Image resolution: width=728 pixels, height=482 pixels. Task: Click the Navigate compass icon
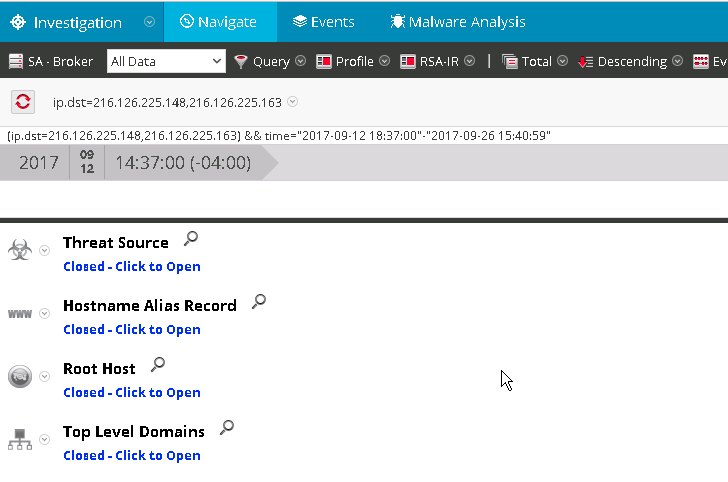[x=187, y=21]
